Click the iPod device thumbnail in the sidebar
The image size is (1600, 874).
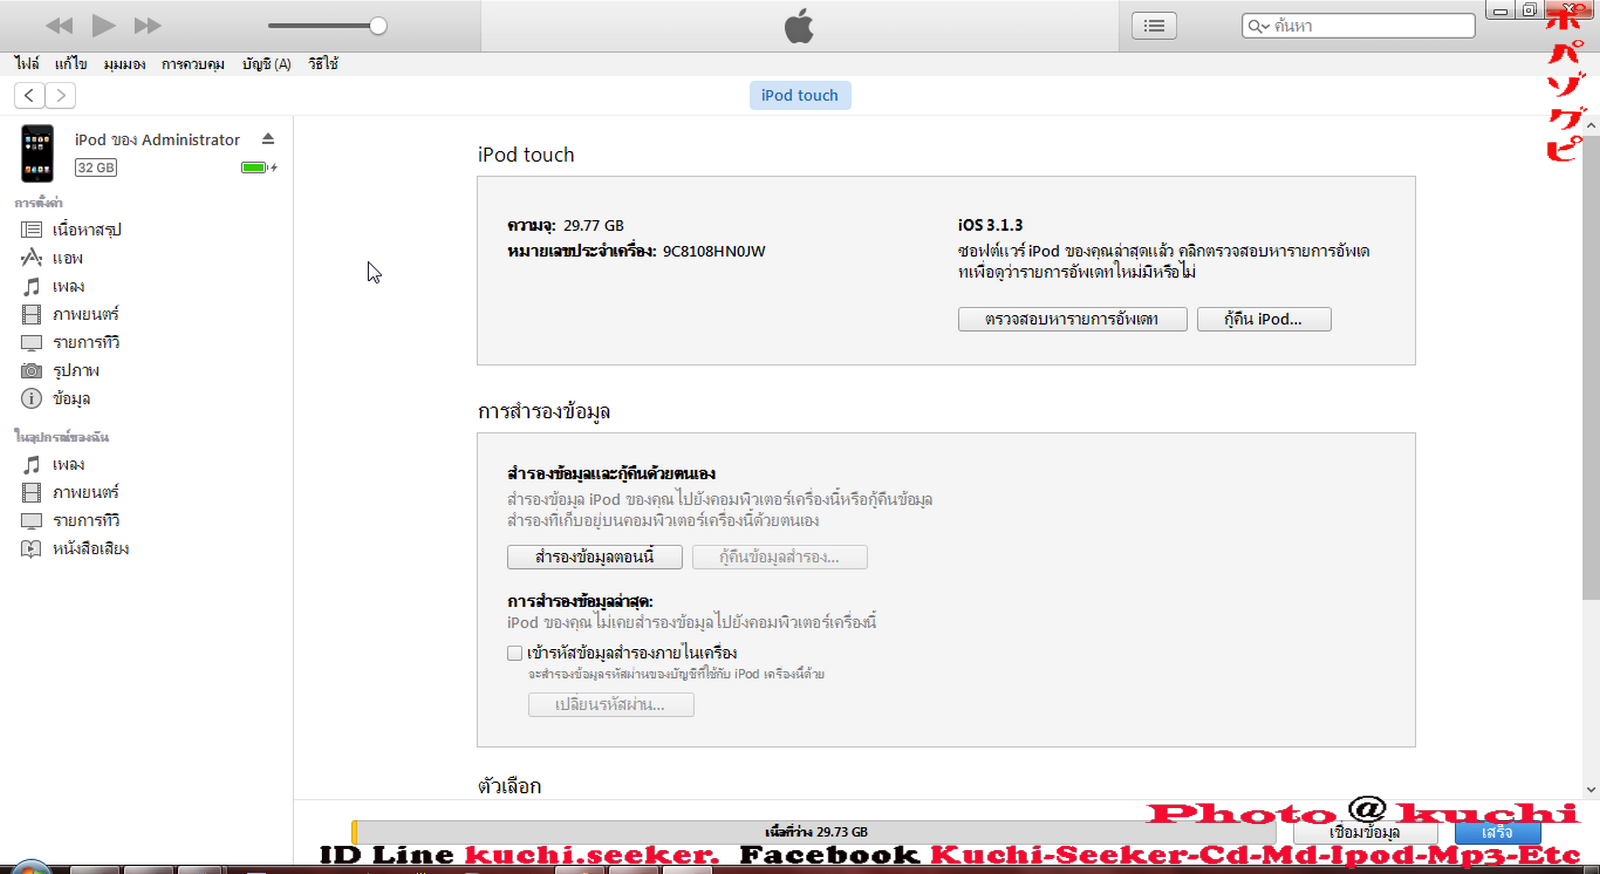37,153
